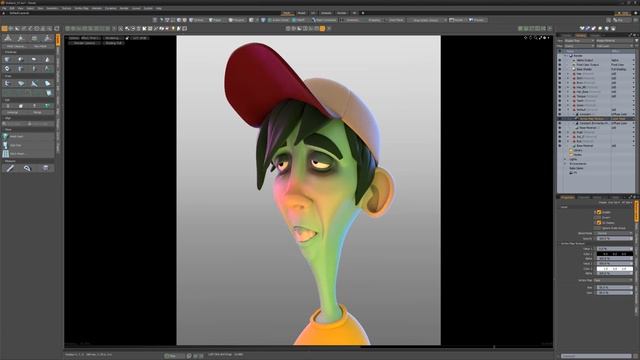Open the Blend Mode dropdown

pos(613,233)
